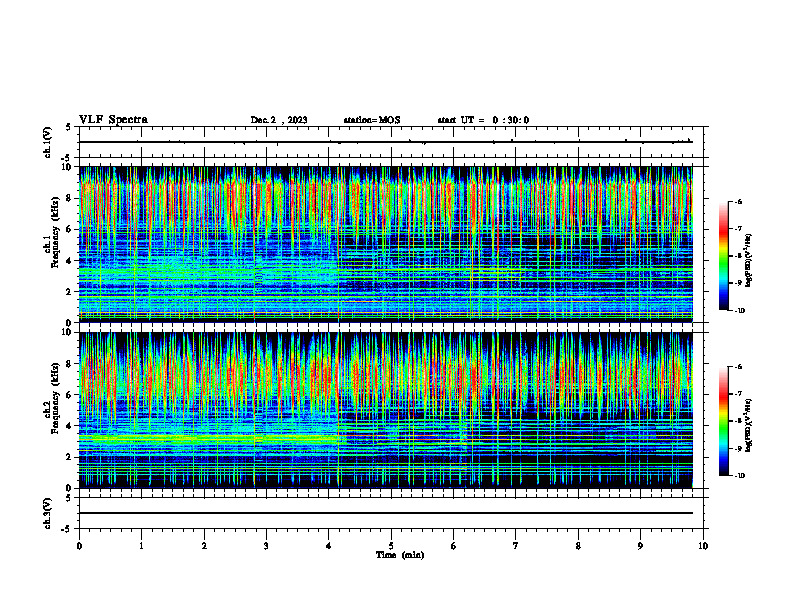Click the 8 kHz tick on ch.2 axis
The height and width of the screenshot is (612, 792).
pyautogui.click(x=70, y=364)
